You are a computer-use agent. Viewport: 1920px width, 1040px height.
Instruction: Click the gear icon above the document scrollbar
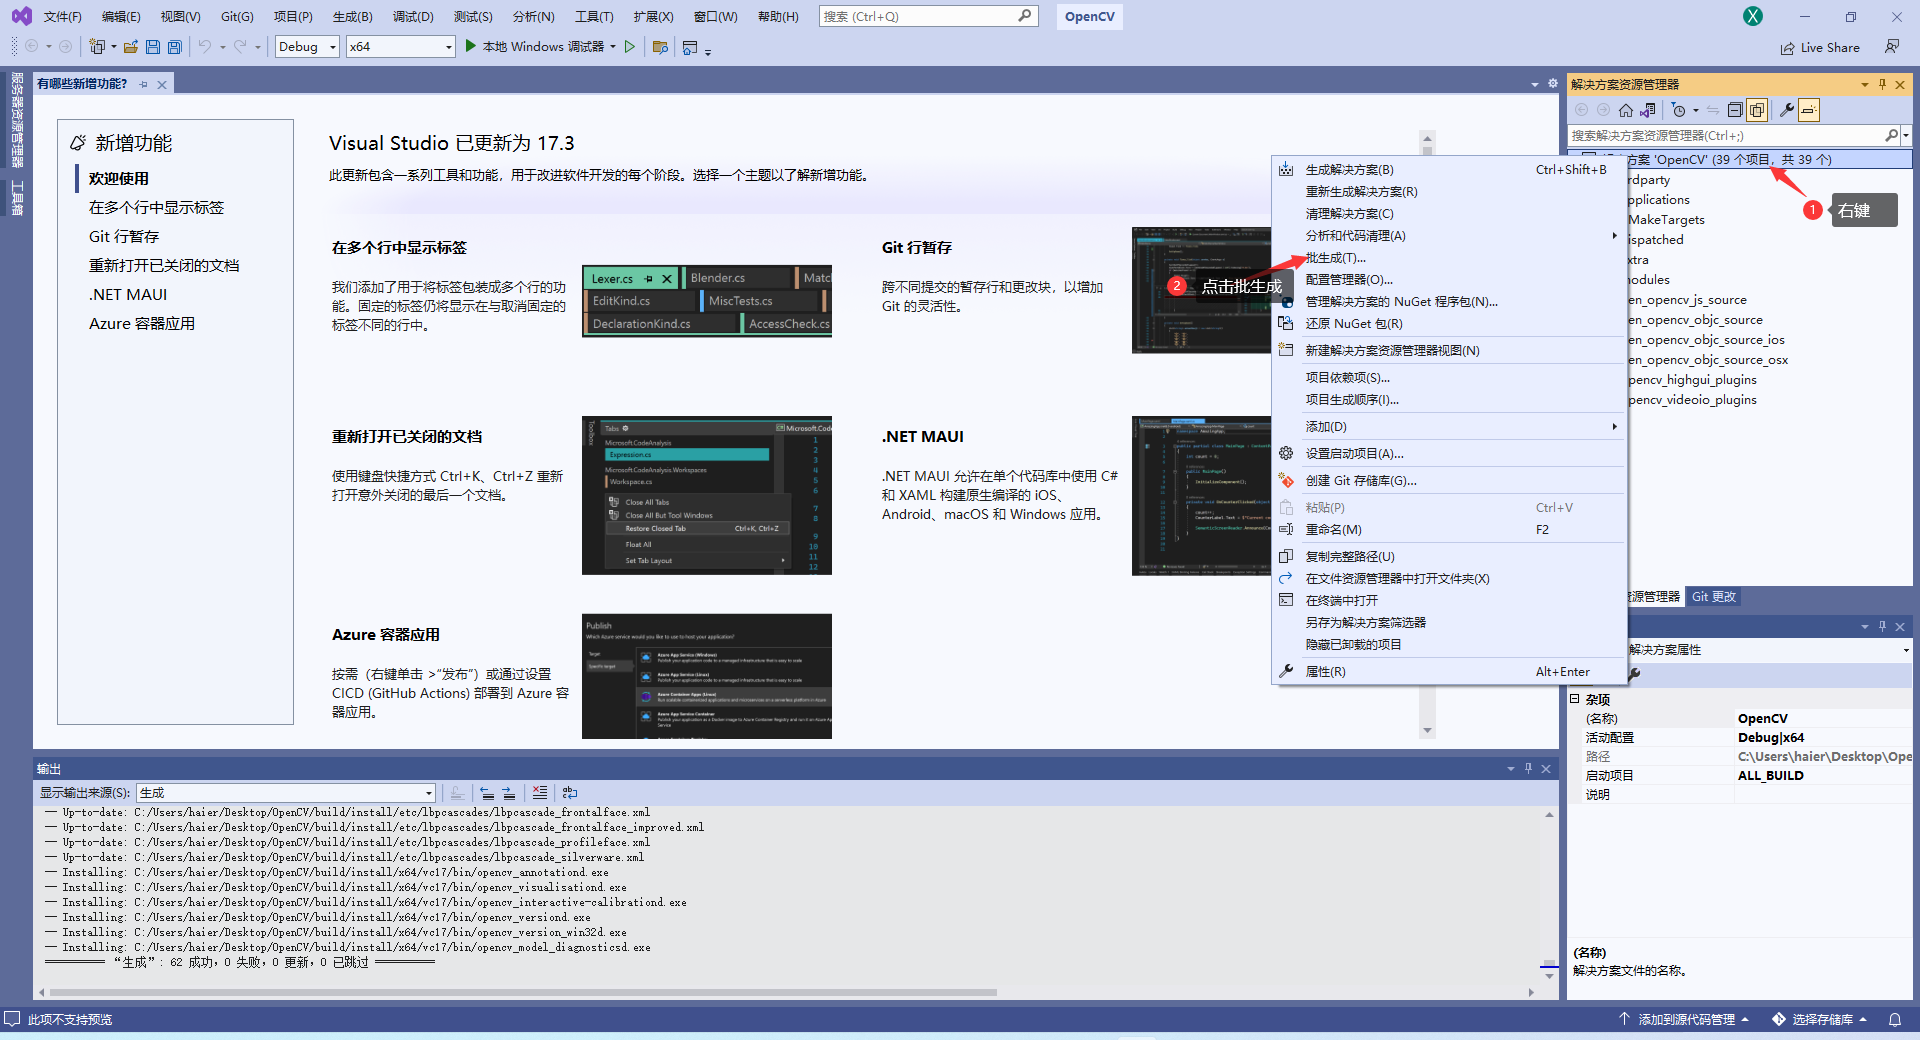click(x=1553, y=84)
